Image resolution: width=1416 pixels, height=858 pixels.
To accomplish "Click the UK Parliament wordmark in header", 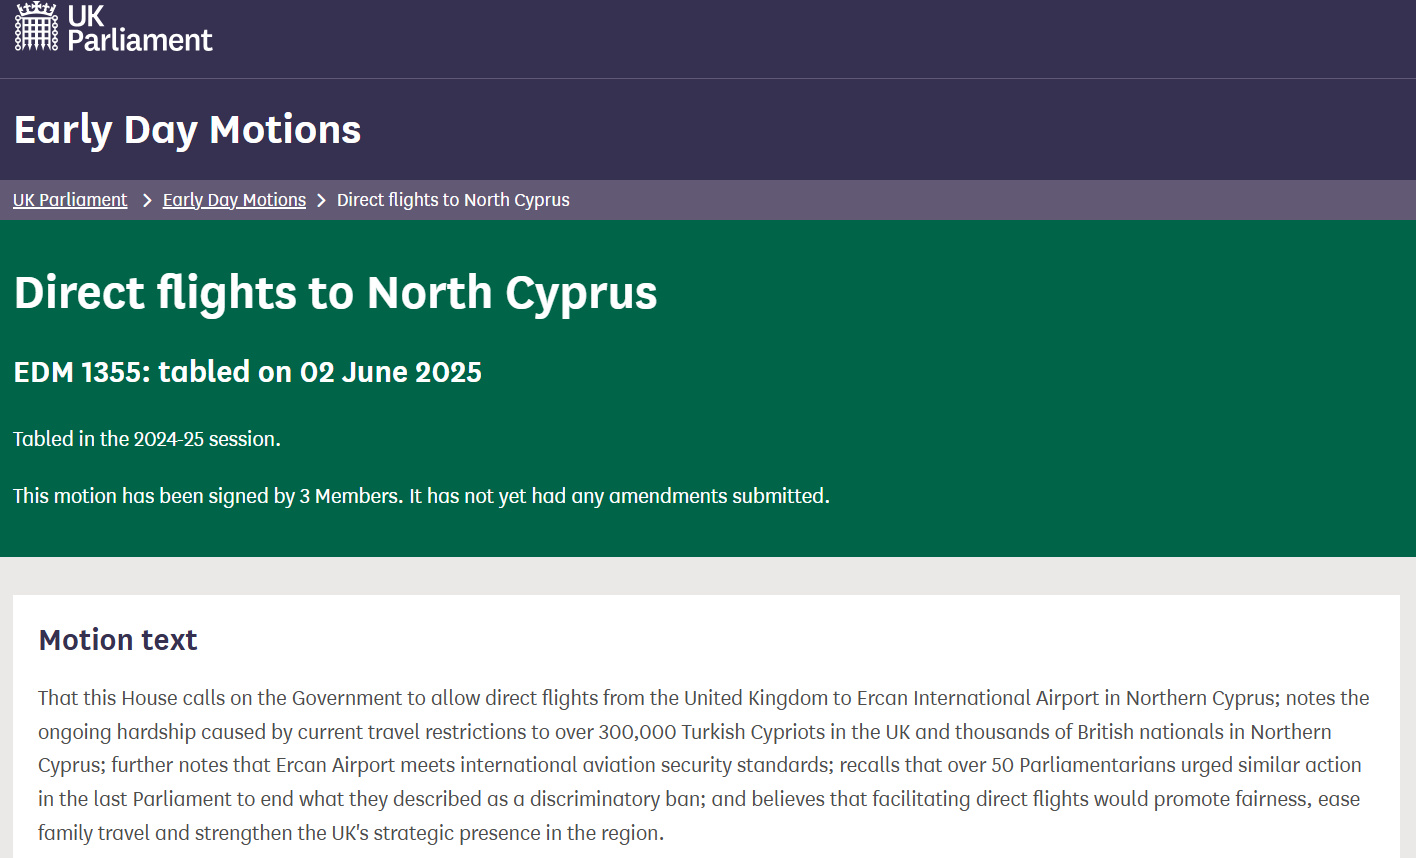I will tap(139, 28).
